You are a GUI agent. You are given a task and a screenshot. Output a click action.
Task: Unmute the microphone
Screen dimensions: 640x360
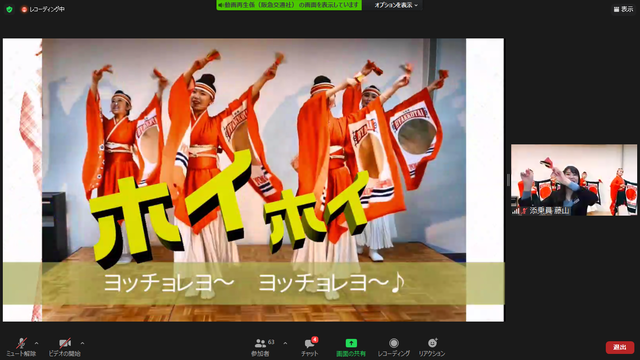click(x=21, y=347)
